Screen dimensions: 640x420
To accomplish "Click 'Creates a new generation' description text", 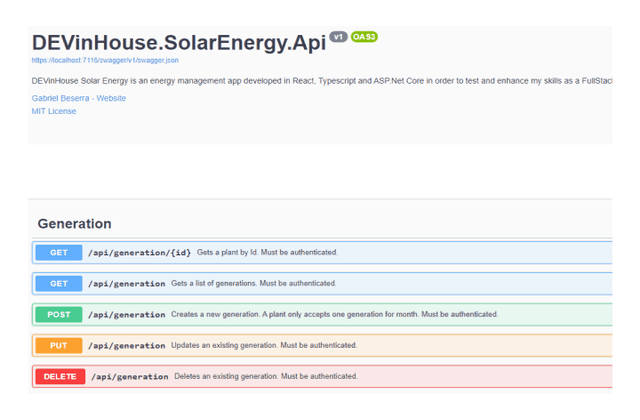I will click(334, 314).
